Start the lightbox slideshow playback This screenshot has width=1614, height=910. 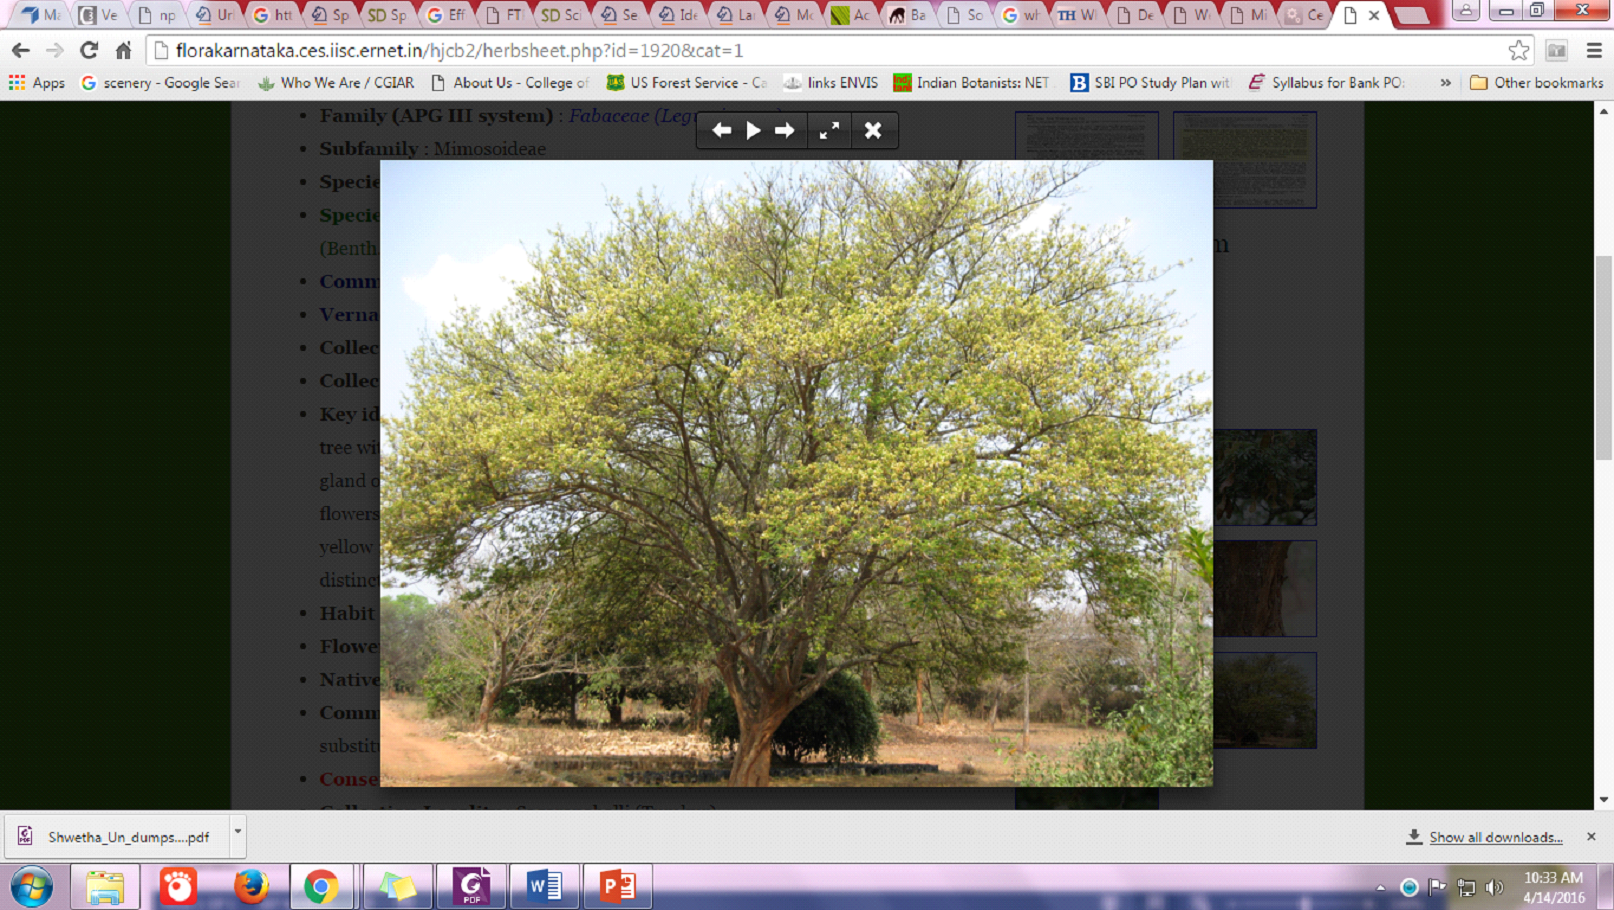[x=753, y=130]
